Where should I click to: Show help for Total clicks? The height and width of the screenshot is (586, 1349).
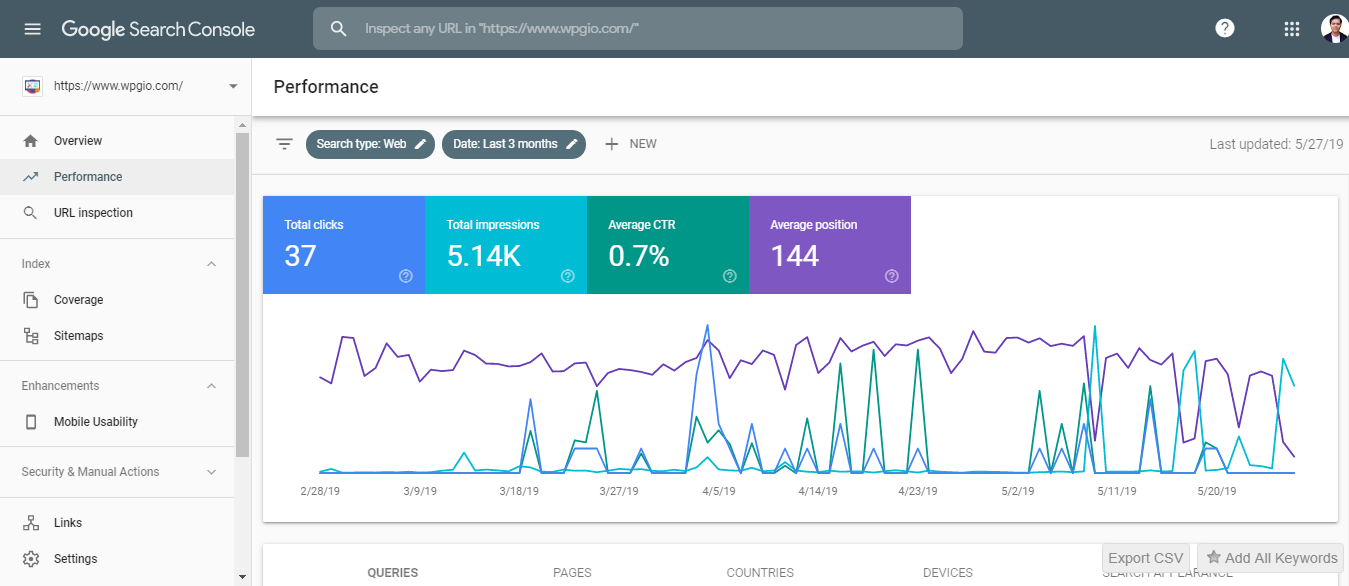click(406, 276)
